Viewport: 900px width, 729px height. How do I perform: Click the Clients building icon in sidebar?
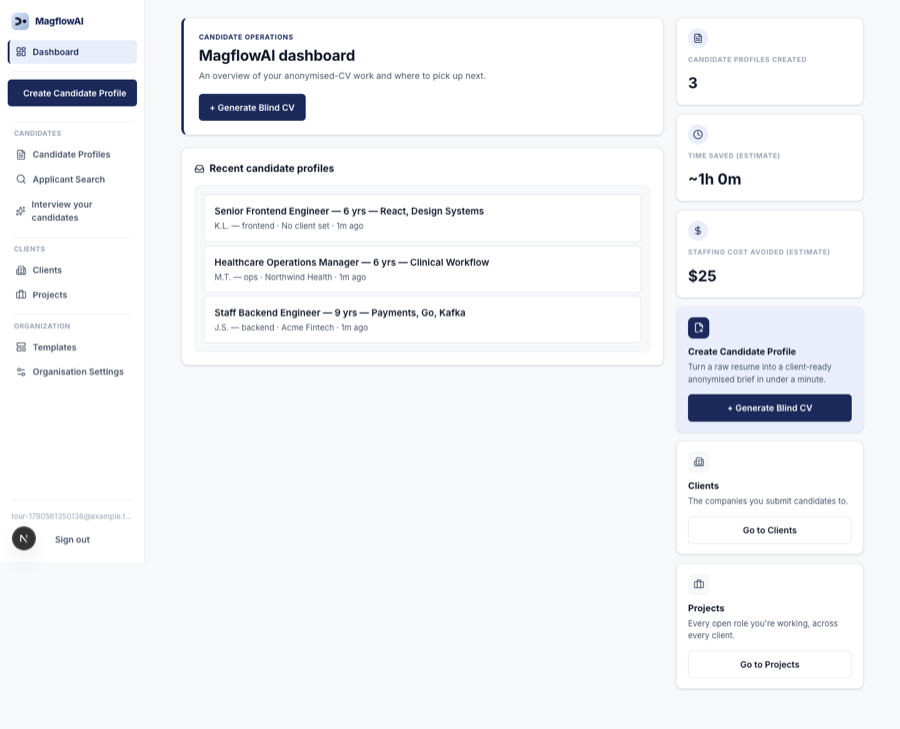tap(21, 270)
